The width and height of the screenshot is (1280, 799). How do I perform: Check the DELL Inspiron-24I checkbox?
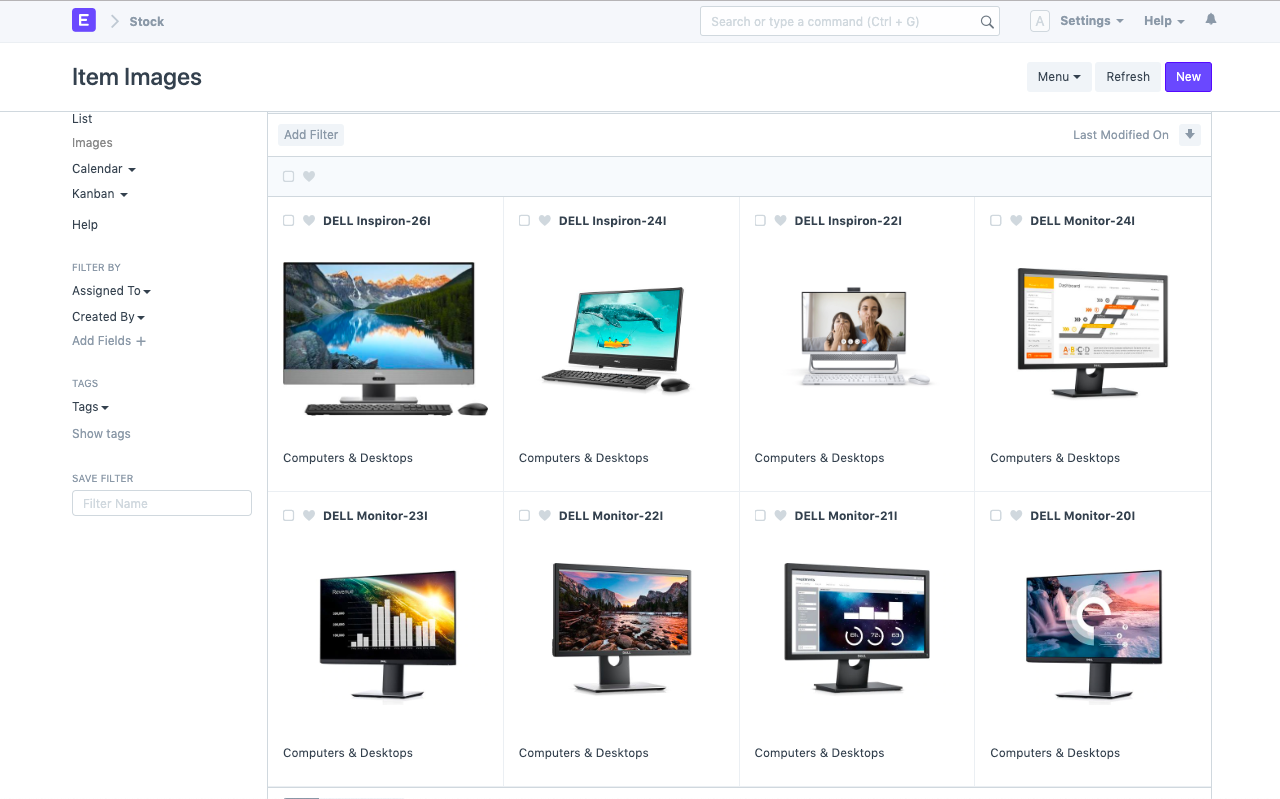(x=524, y=221)
